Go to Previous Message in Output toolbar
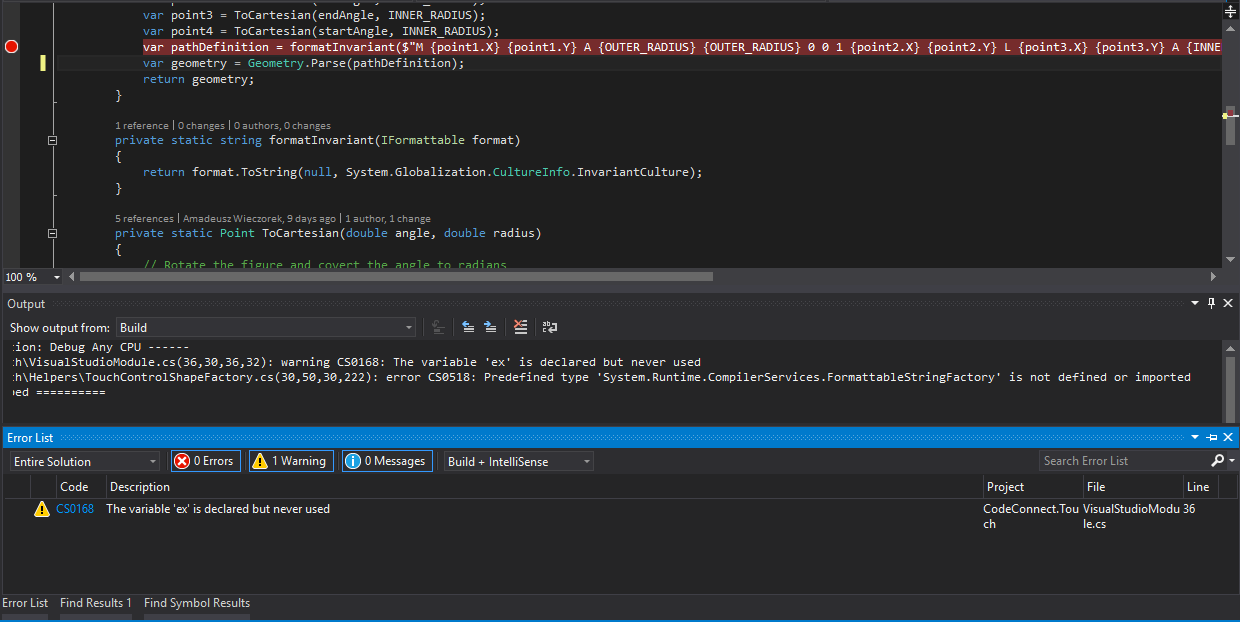1240x622 pixels. pyautogui.click(x=468, y=327)
